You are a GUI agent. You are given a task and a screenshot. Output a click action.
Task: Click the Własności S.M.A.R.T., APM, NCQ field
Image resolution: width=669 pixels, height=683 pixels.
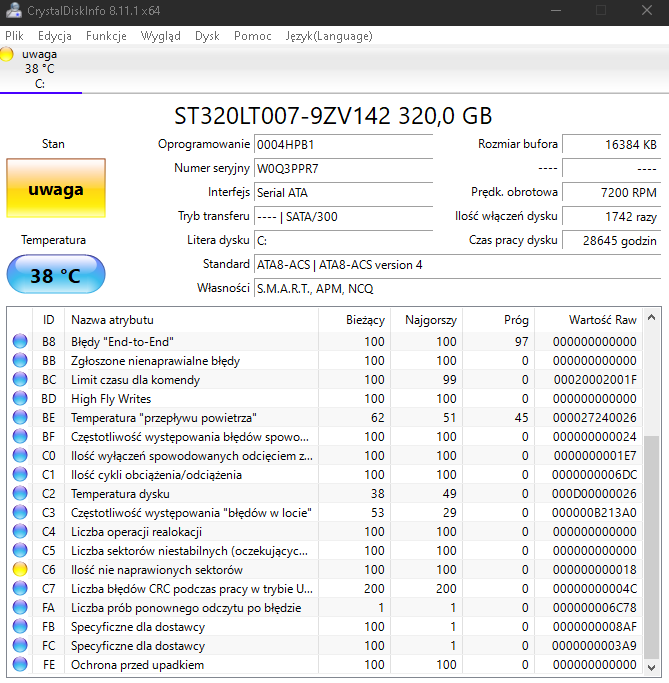[457, 288]
